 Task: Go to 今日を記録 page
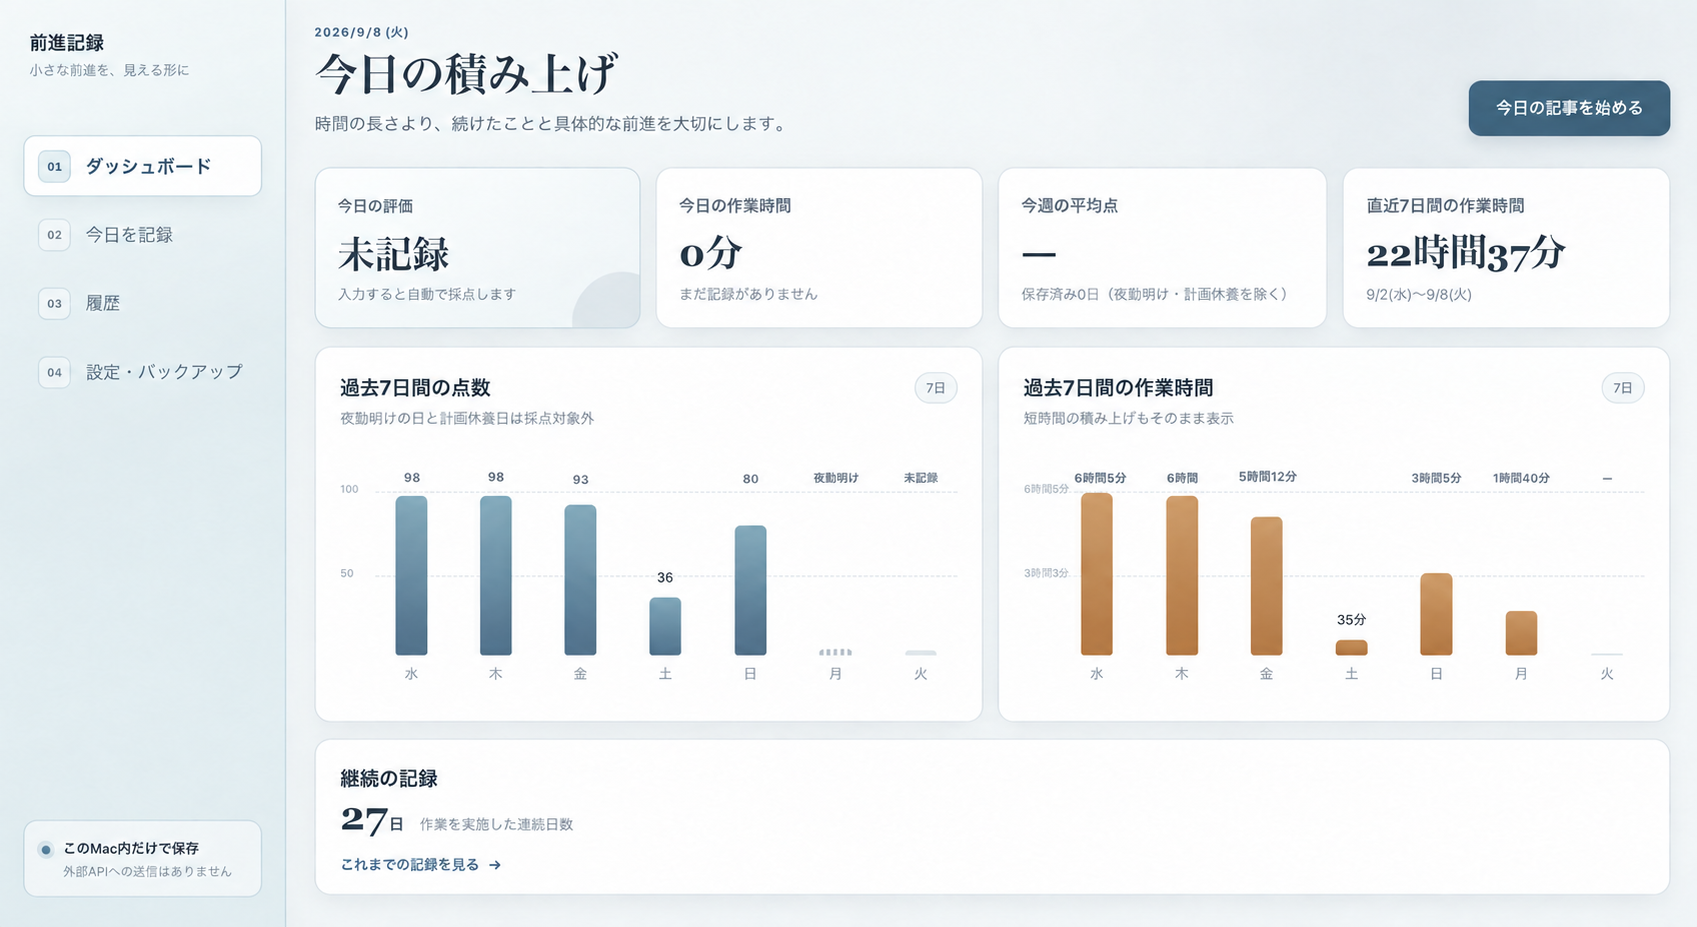(143, 235)
